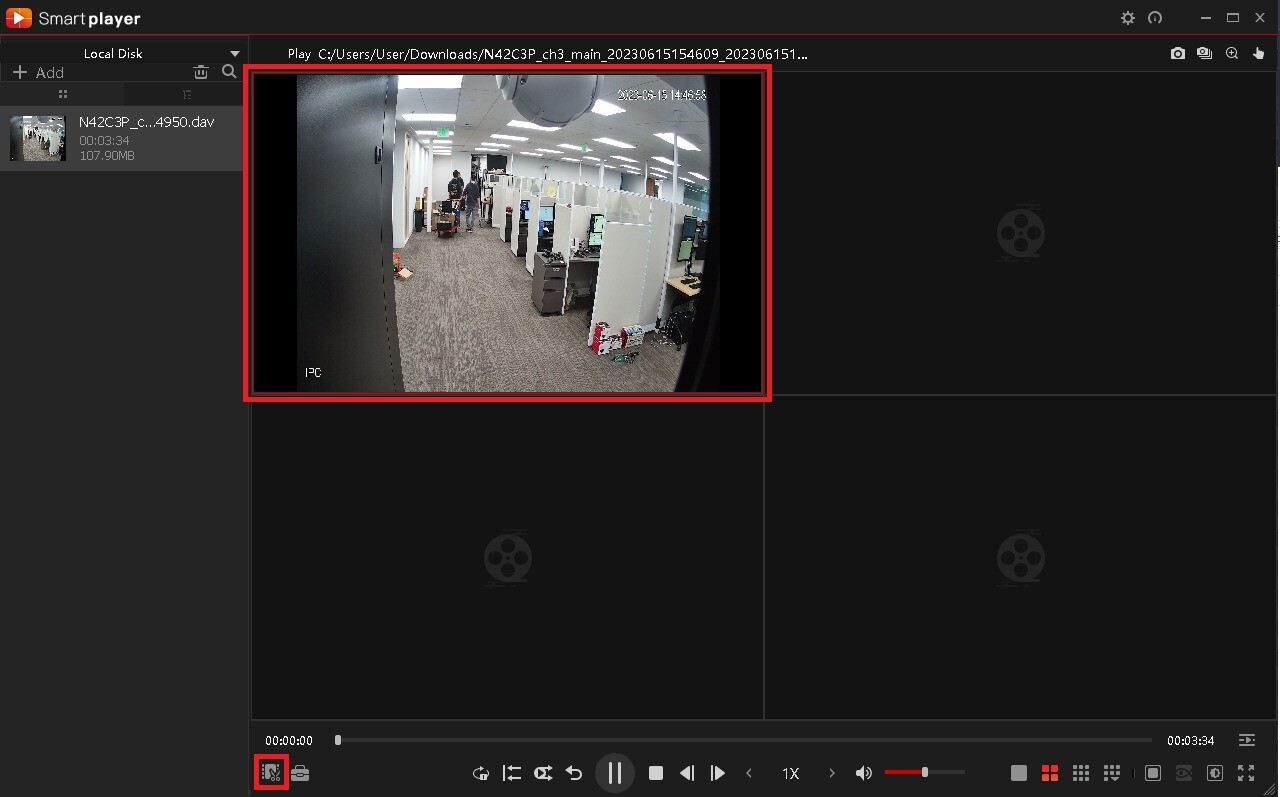Viewport: 1280px width, 797px height.
Task: Switch to list view in the file panel
Action: tap(186, 93)
